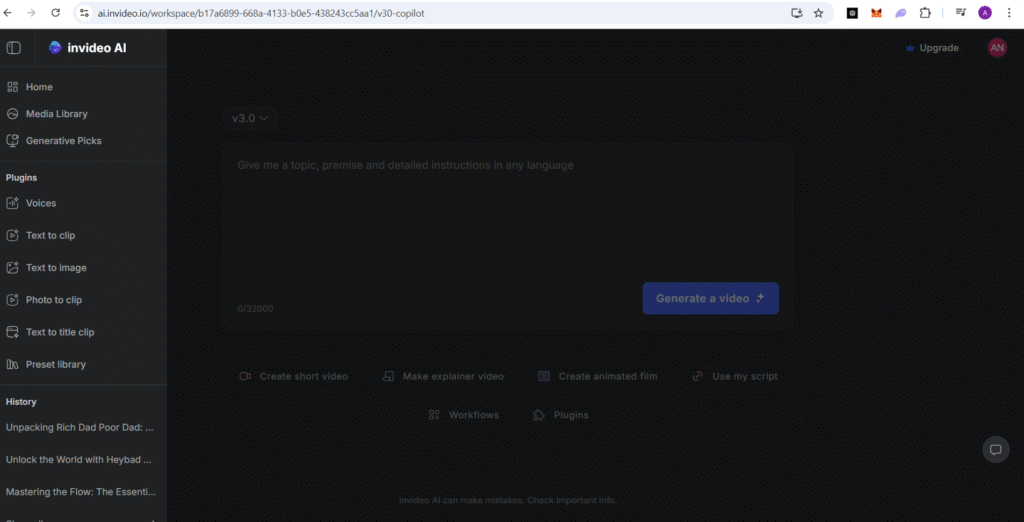Screen dimensions: 1024x522
Task: Open the Chrome profile avatar
Action: point(985,13)
